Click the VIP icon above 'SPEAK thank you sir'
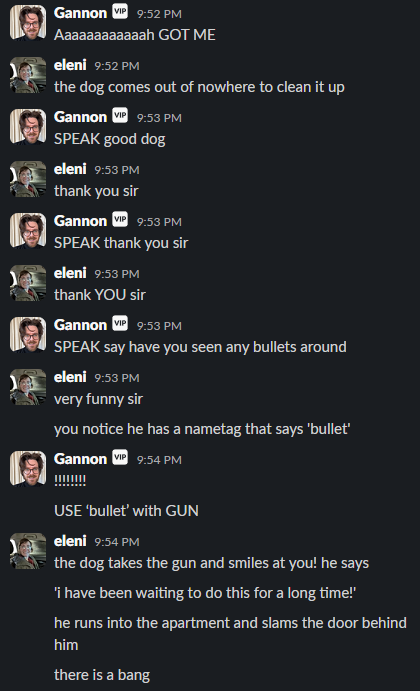 point(120,219)
